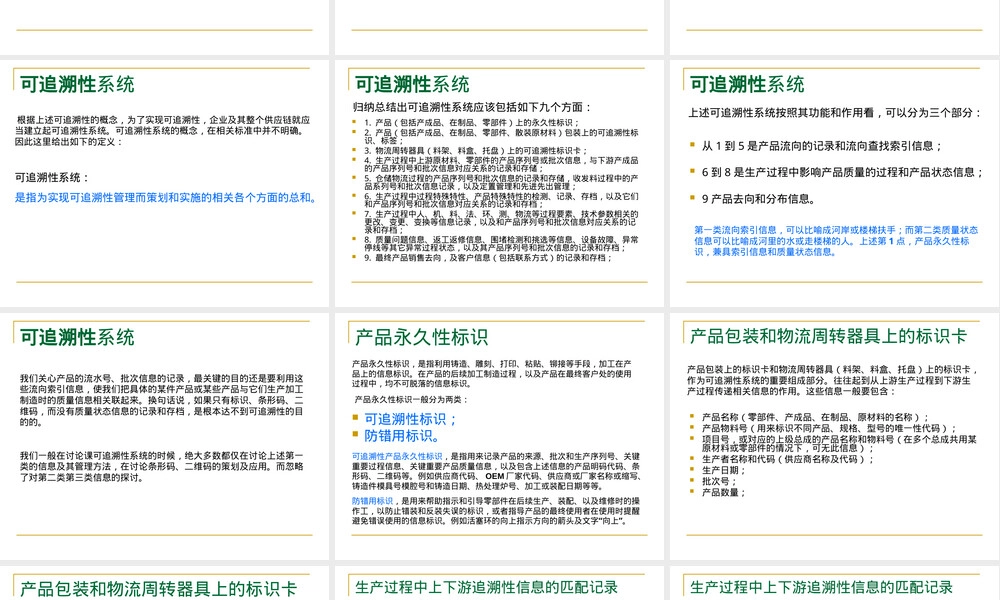
Task: Click the line 产品永久性标识一般分为两类:
Action: 411,400
